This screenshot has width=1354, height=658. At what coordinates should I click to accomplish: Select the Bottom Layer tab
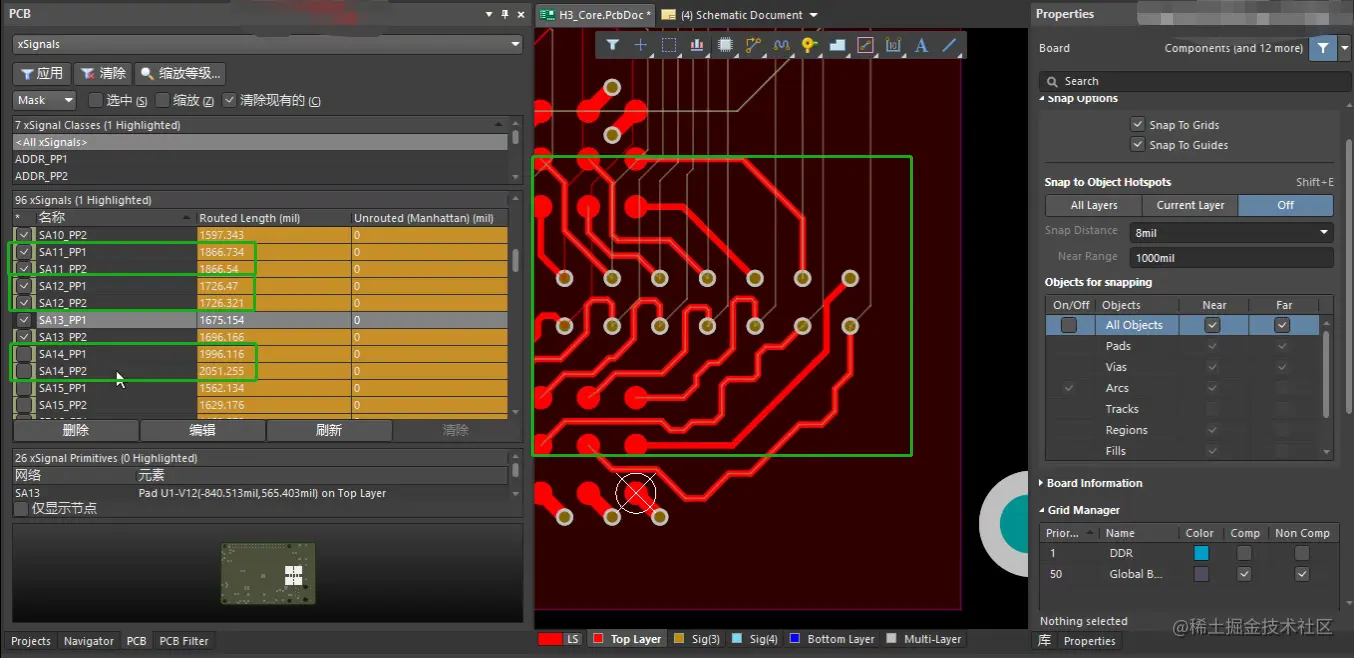tap(832, 639)
